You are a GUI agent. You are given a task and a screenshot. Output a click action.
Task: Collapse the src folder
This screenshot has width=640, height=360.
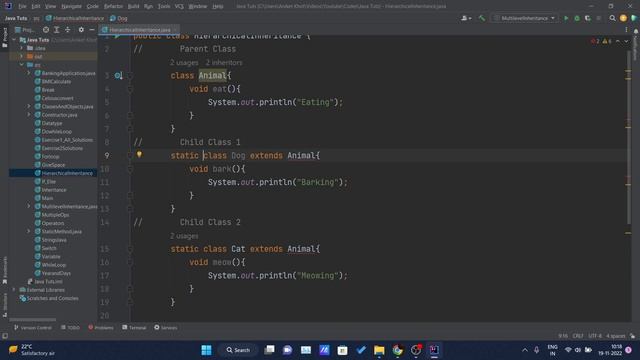click(x=22, y=65)
